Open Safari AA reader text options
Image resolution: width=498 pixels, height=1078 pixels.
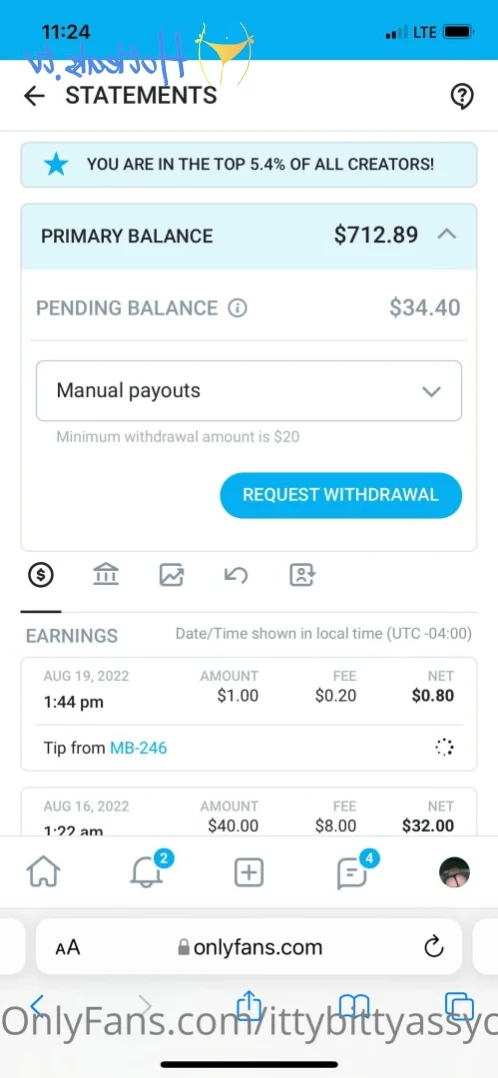[x=67, y=948]
